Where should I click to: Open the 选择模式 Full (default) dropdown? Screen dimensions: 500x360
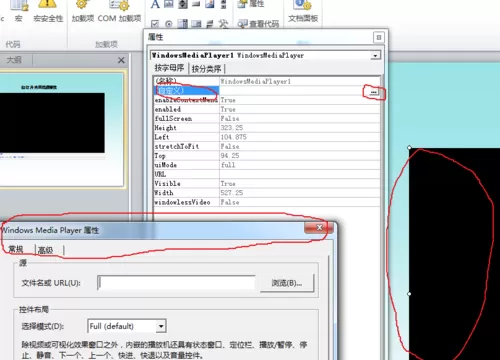[161, 326]
